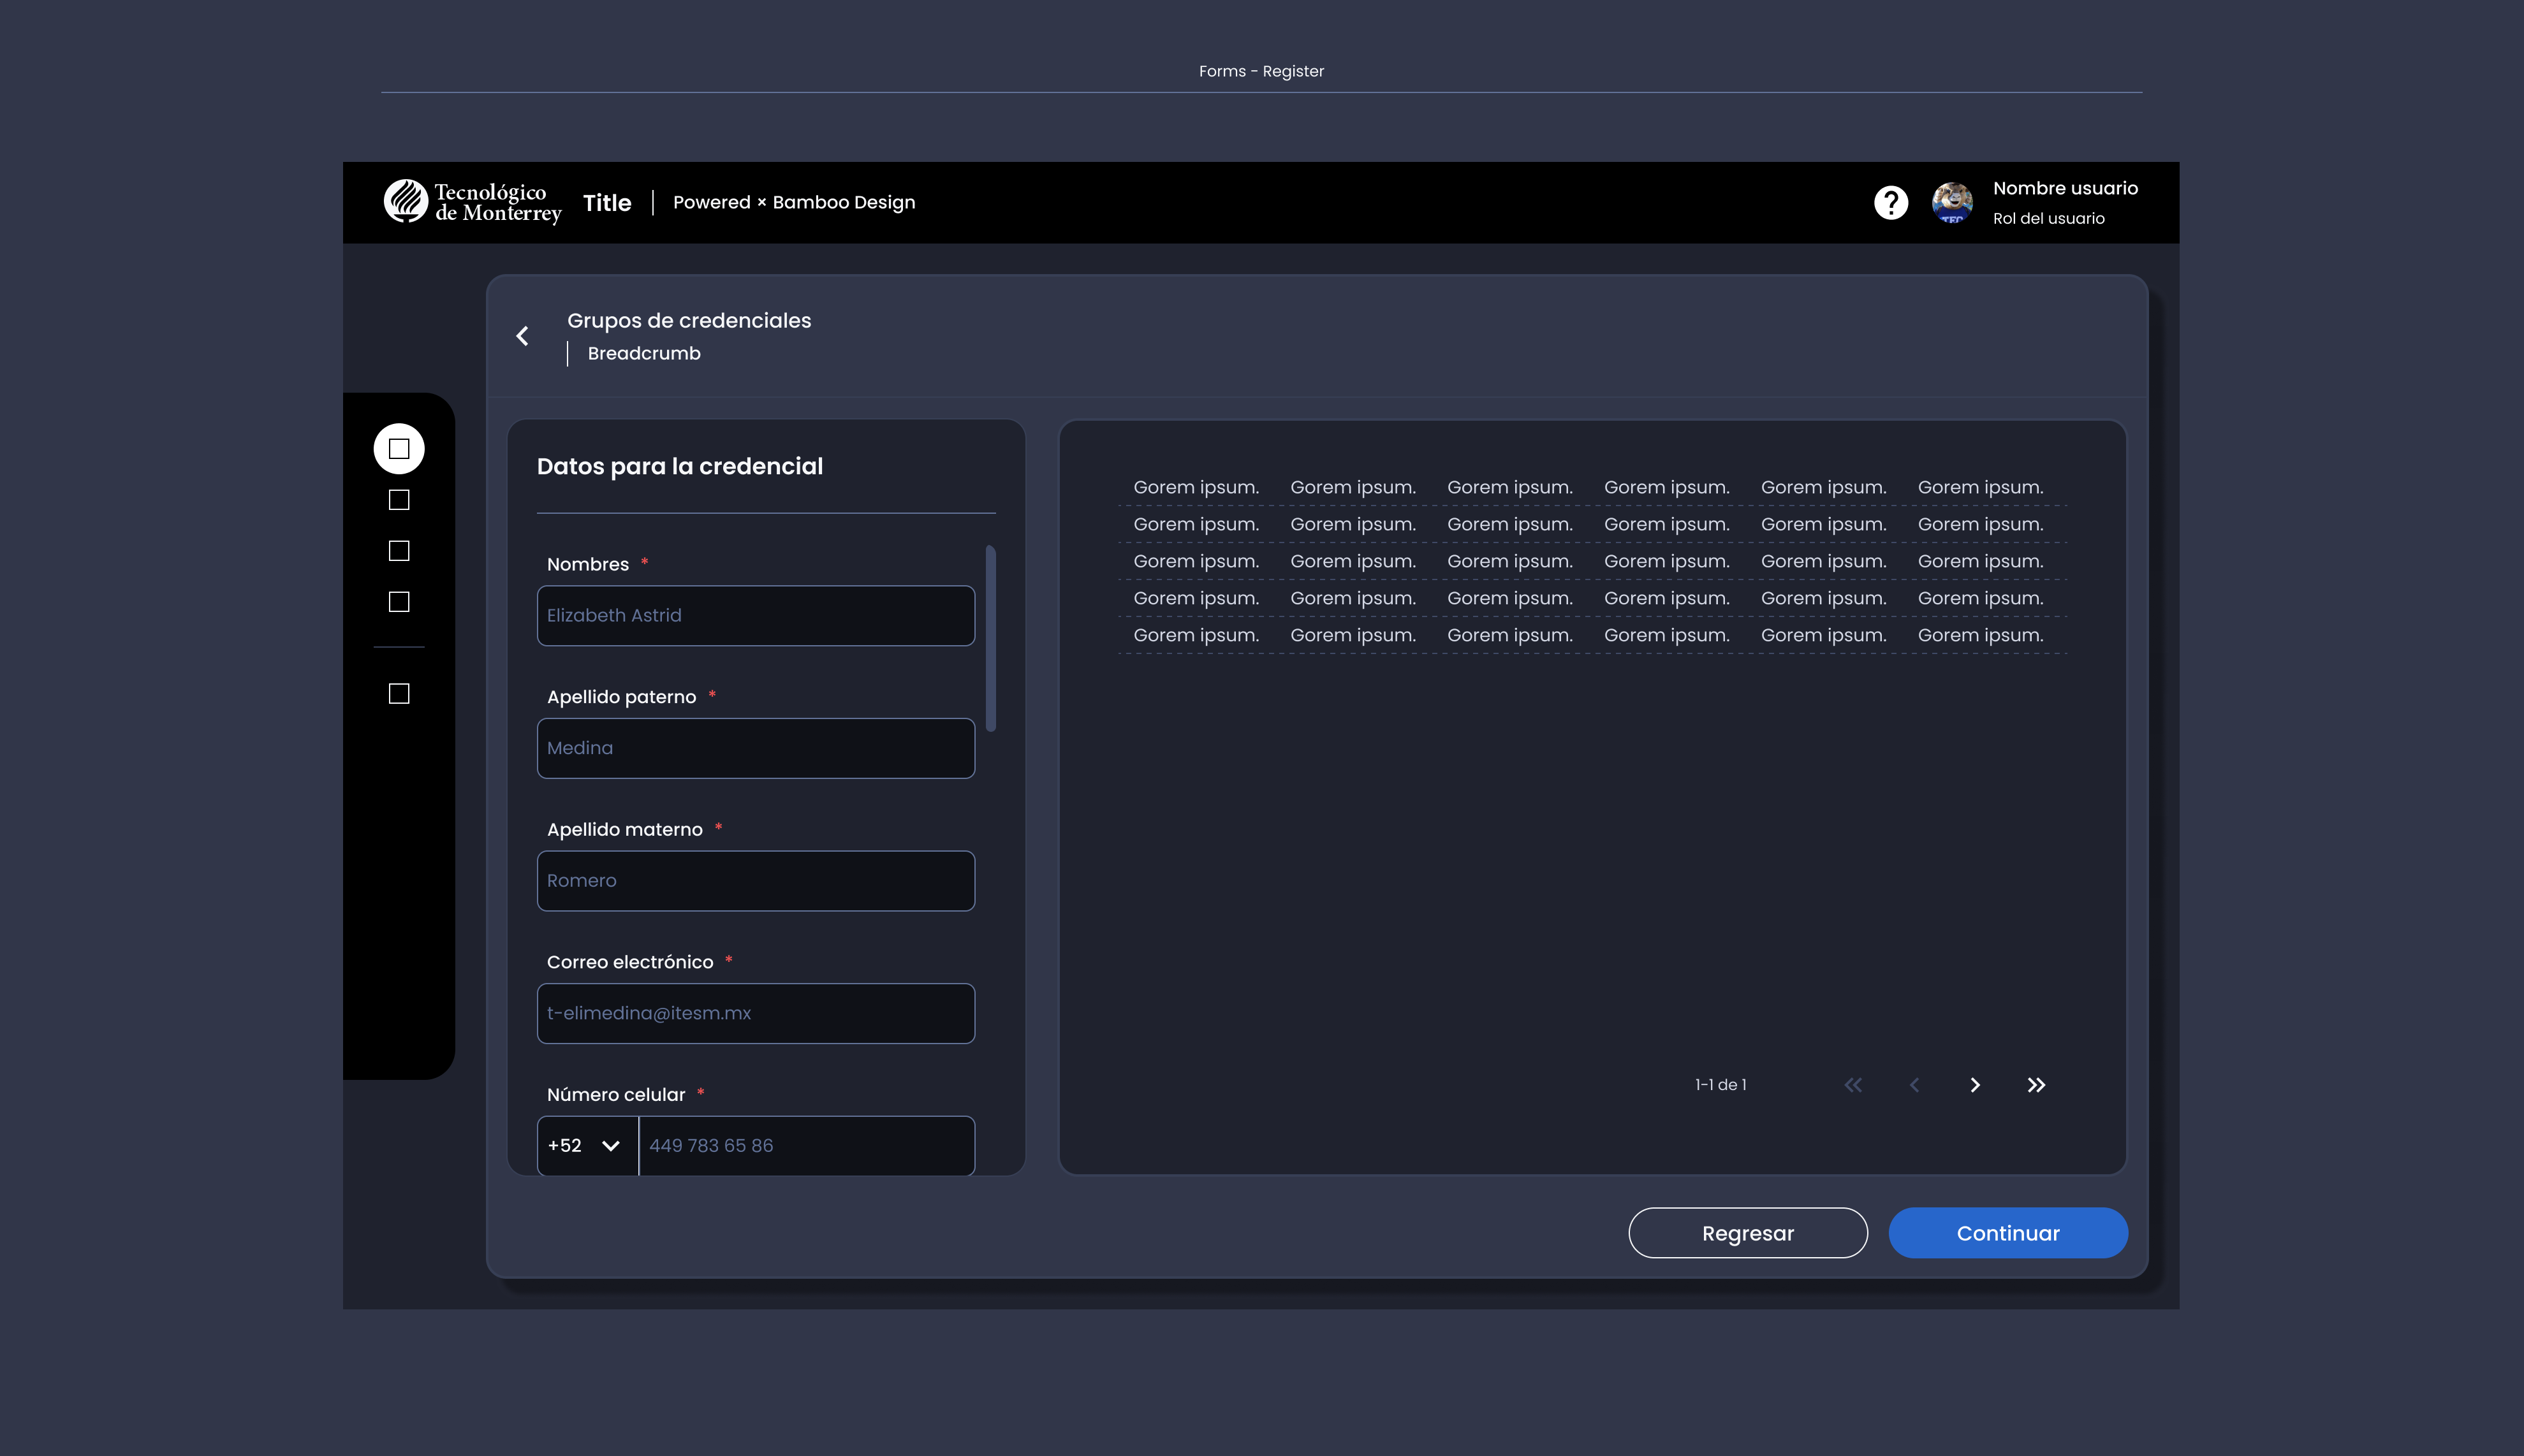Select the third sidebar square icon
The height and width of the screenshot is (1456, 2524).
tap(399, 551)
